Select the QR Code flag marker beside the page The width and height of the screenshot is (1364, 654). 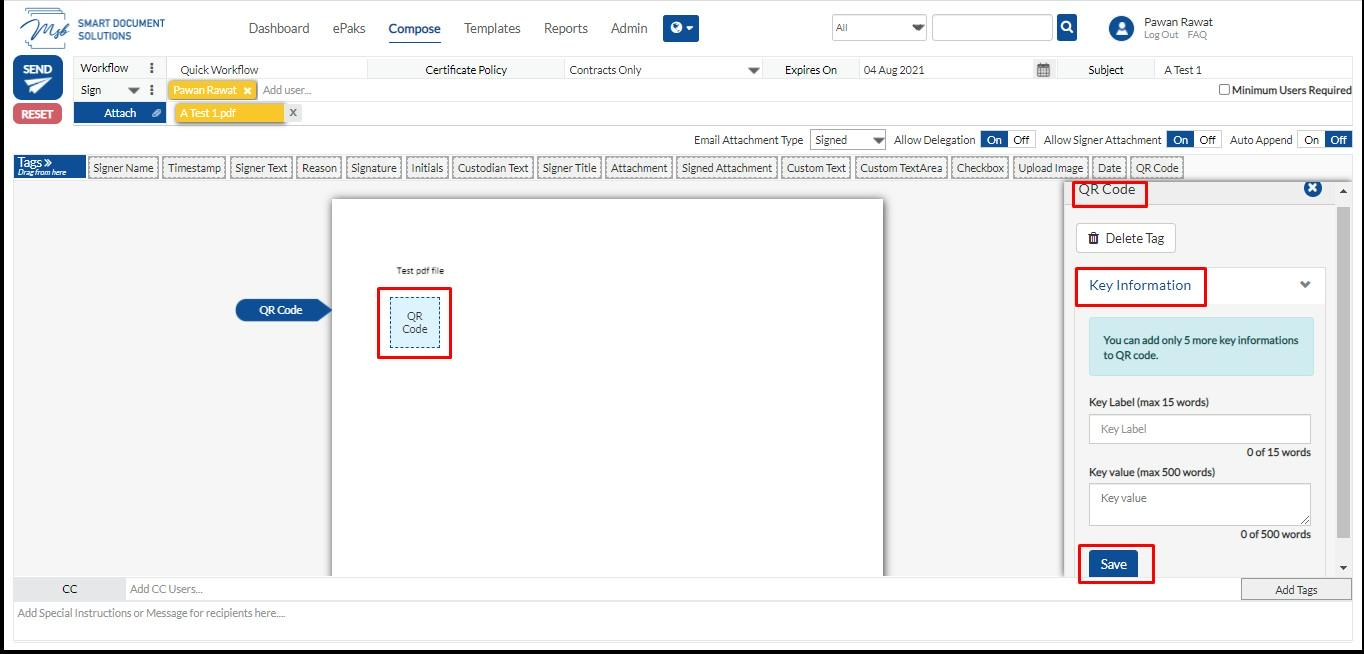[283, 310]
